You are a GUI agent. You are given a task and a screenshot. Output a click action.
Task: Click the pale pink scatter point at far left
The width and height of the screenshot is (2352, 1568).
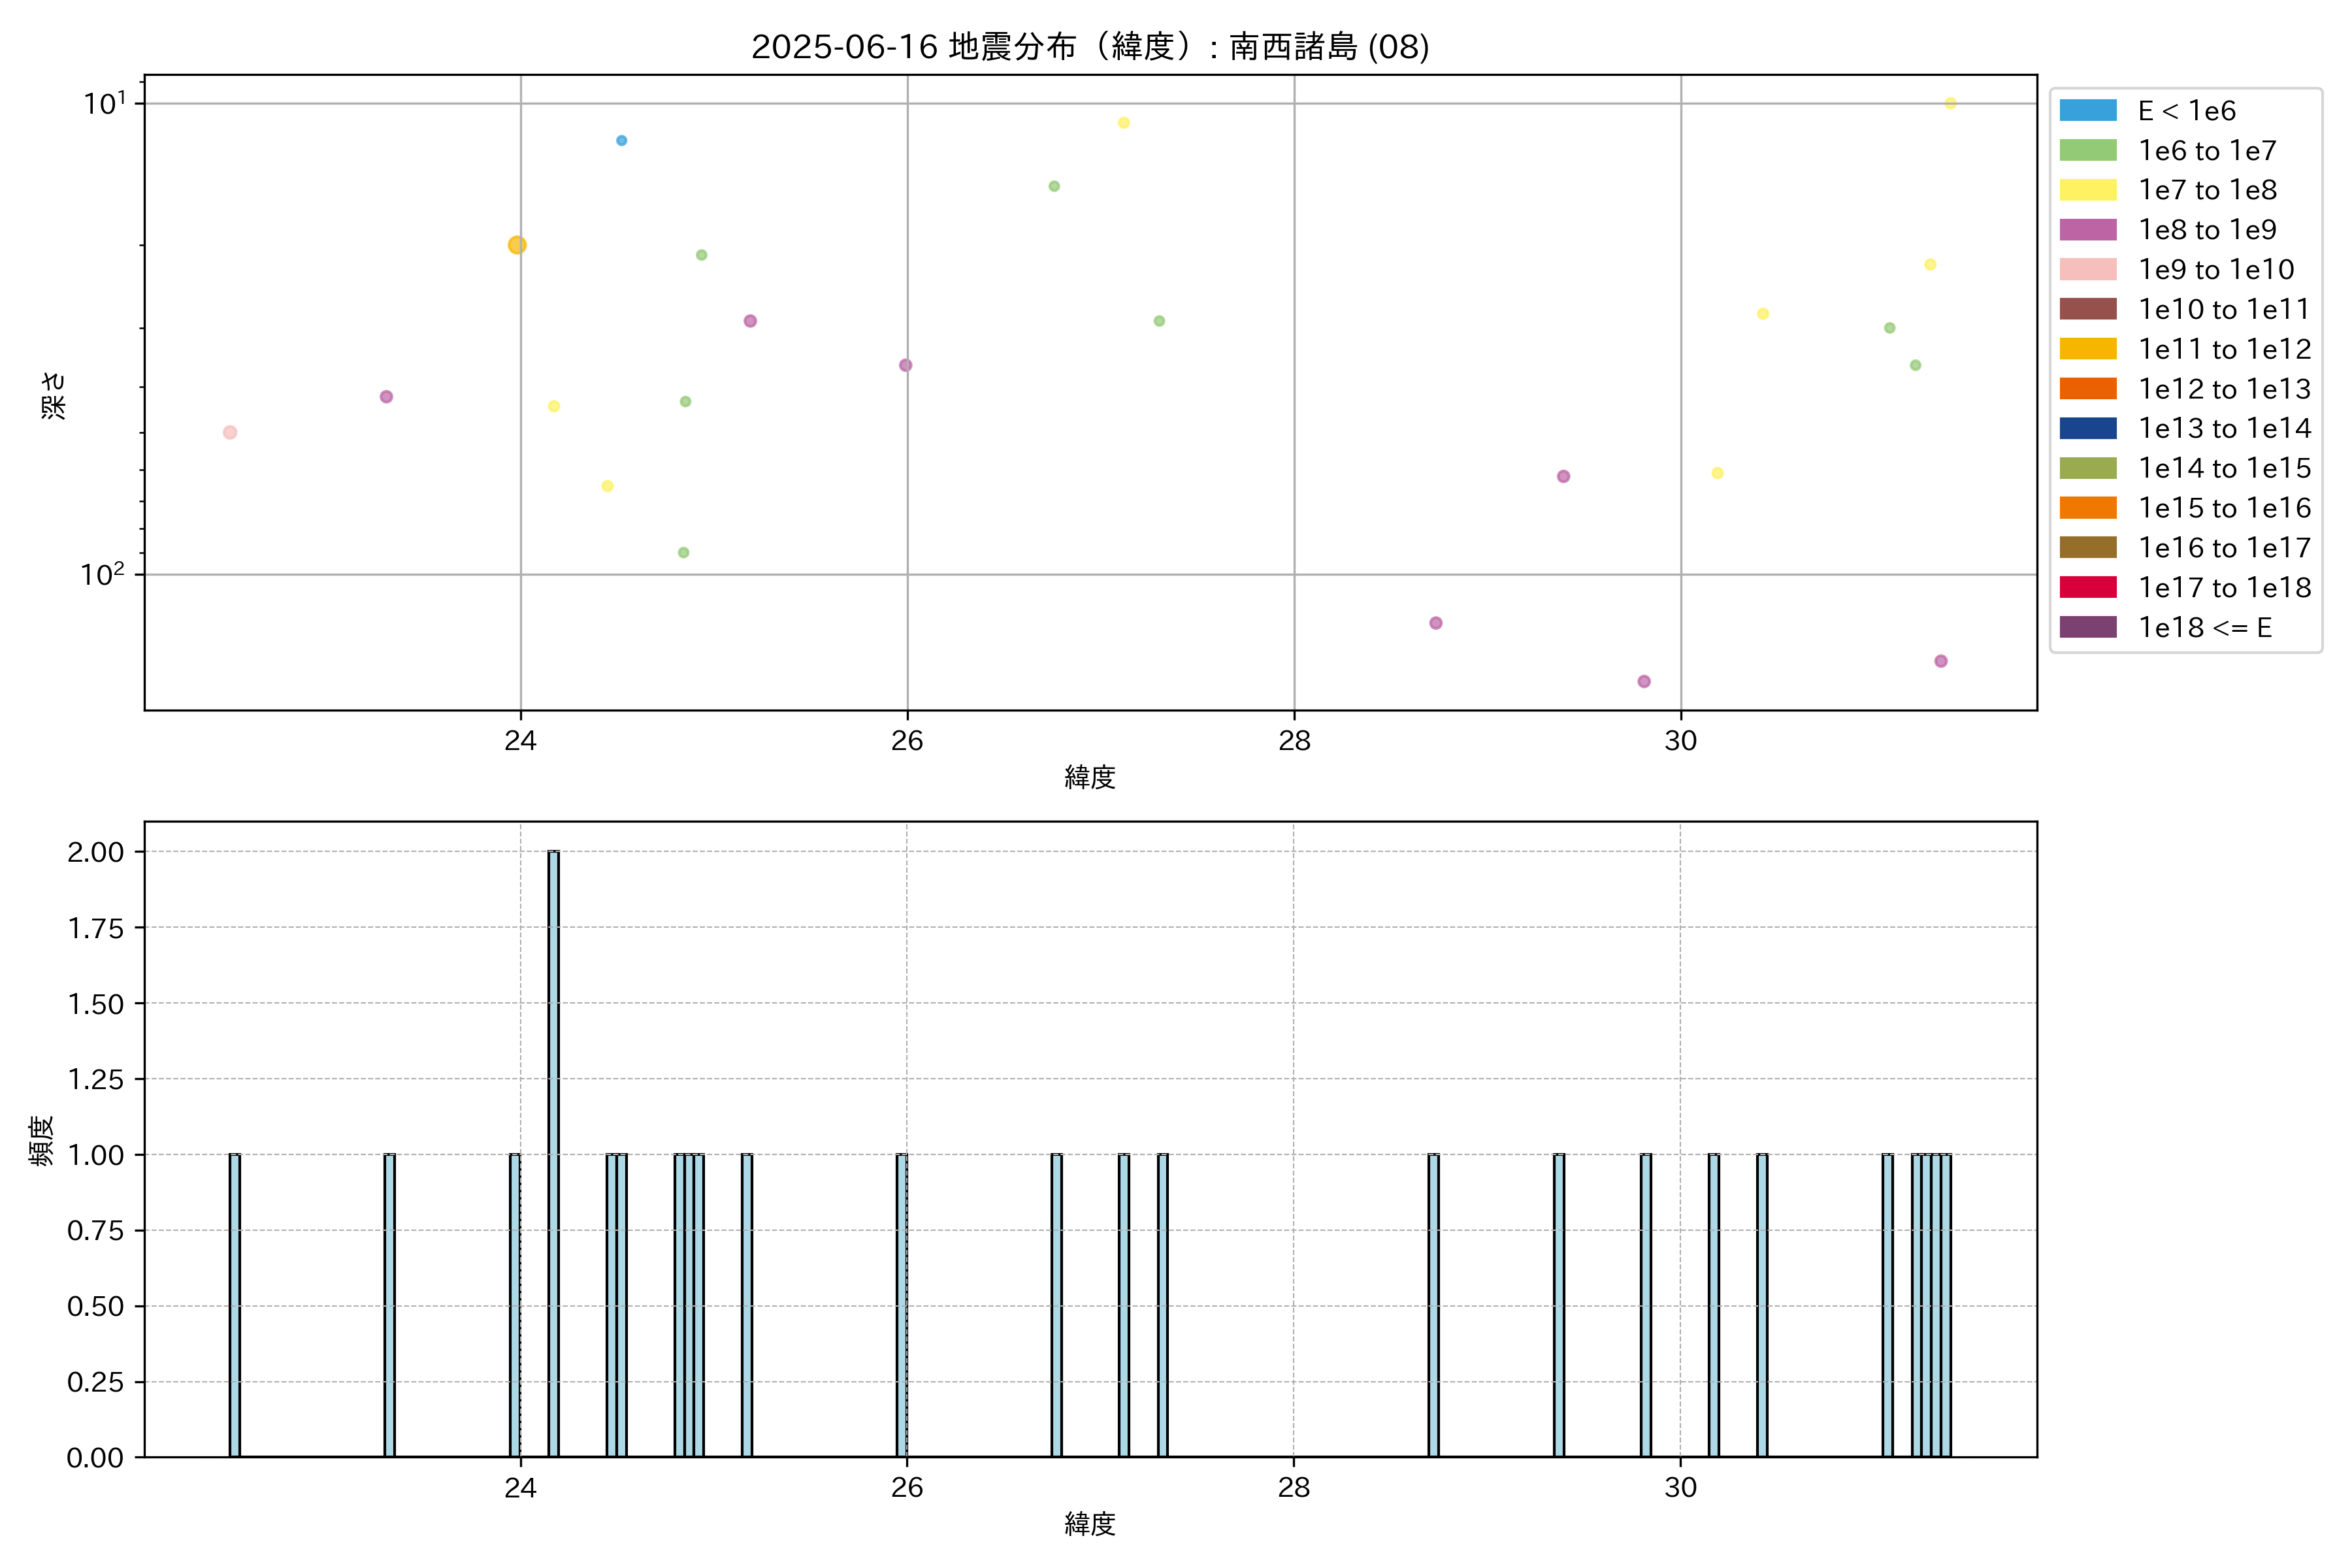tap(230, 433)
